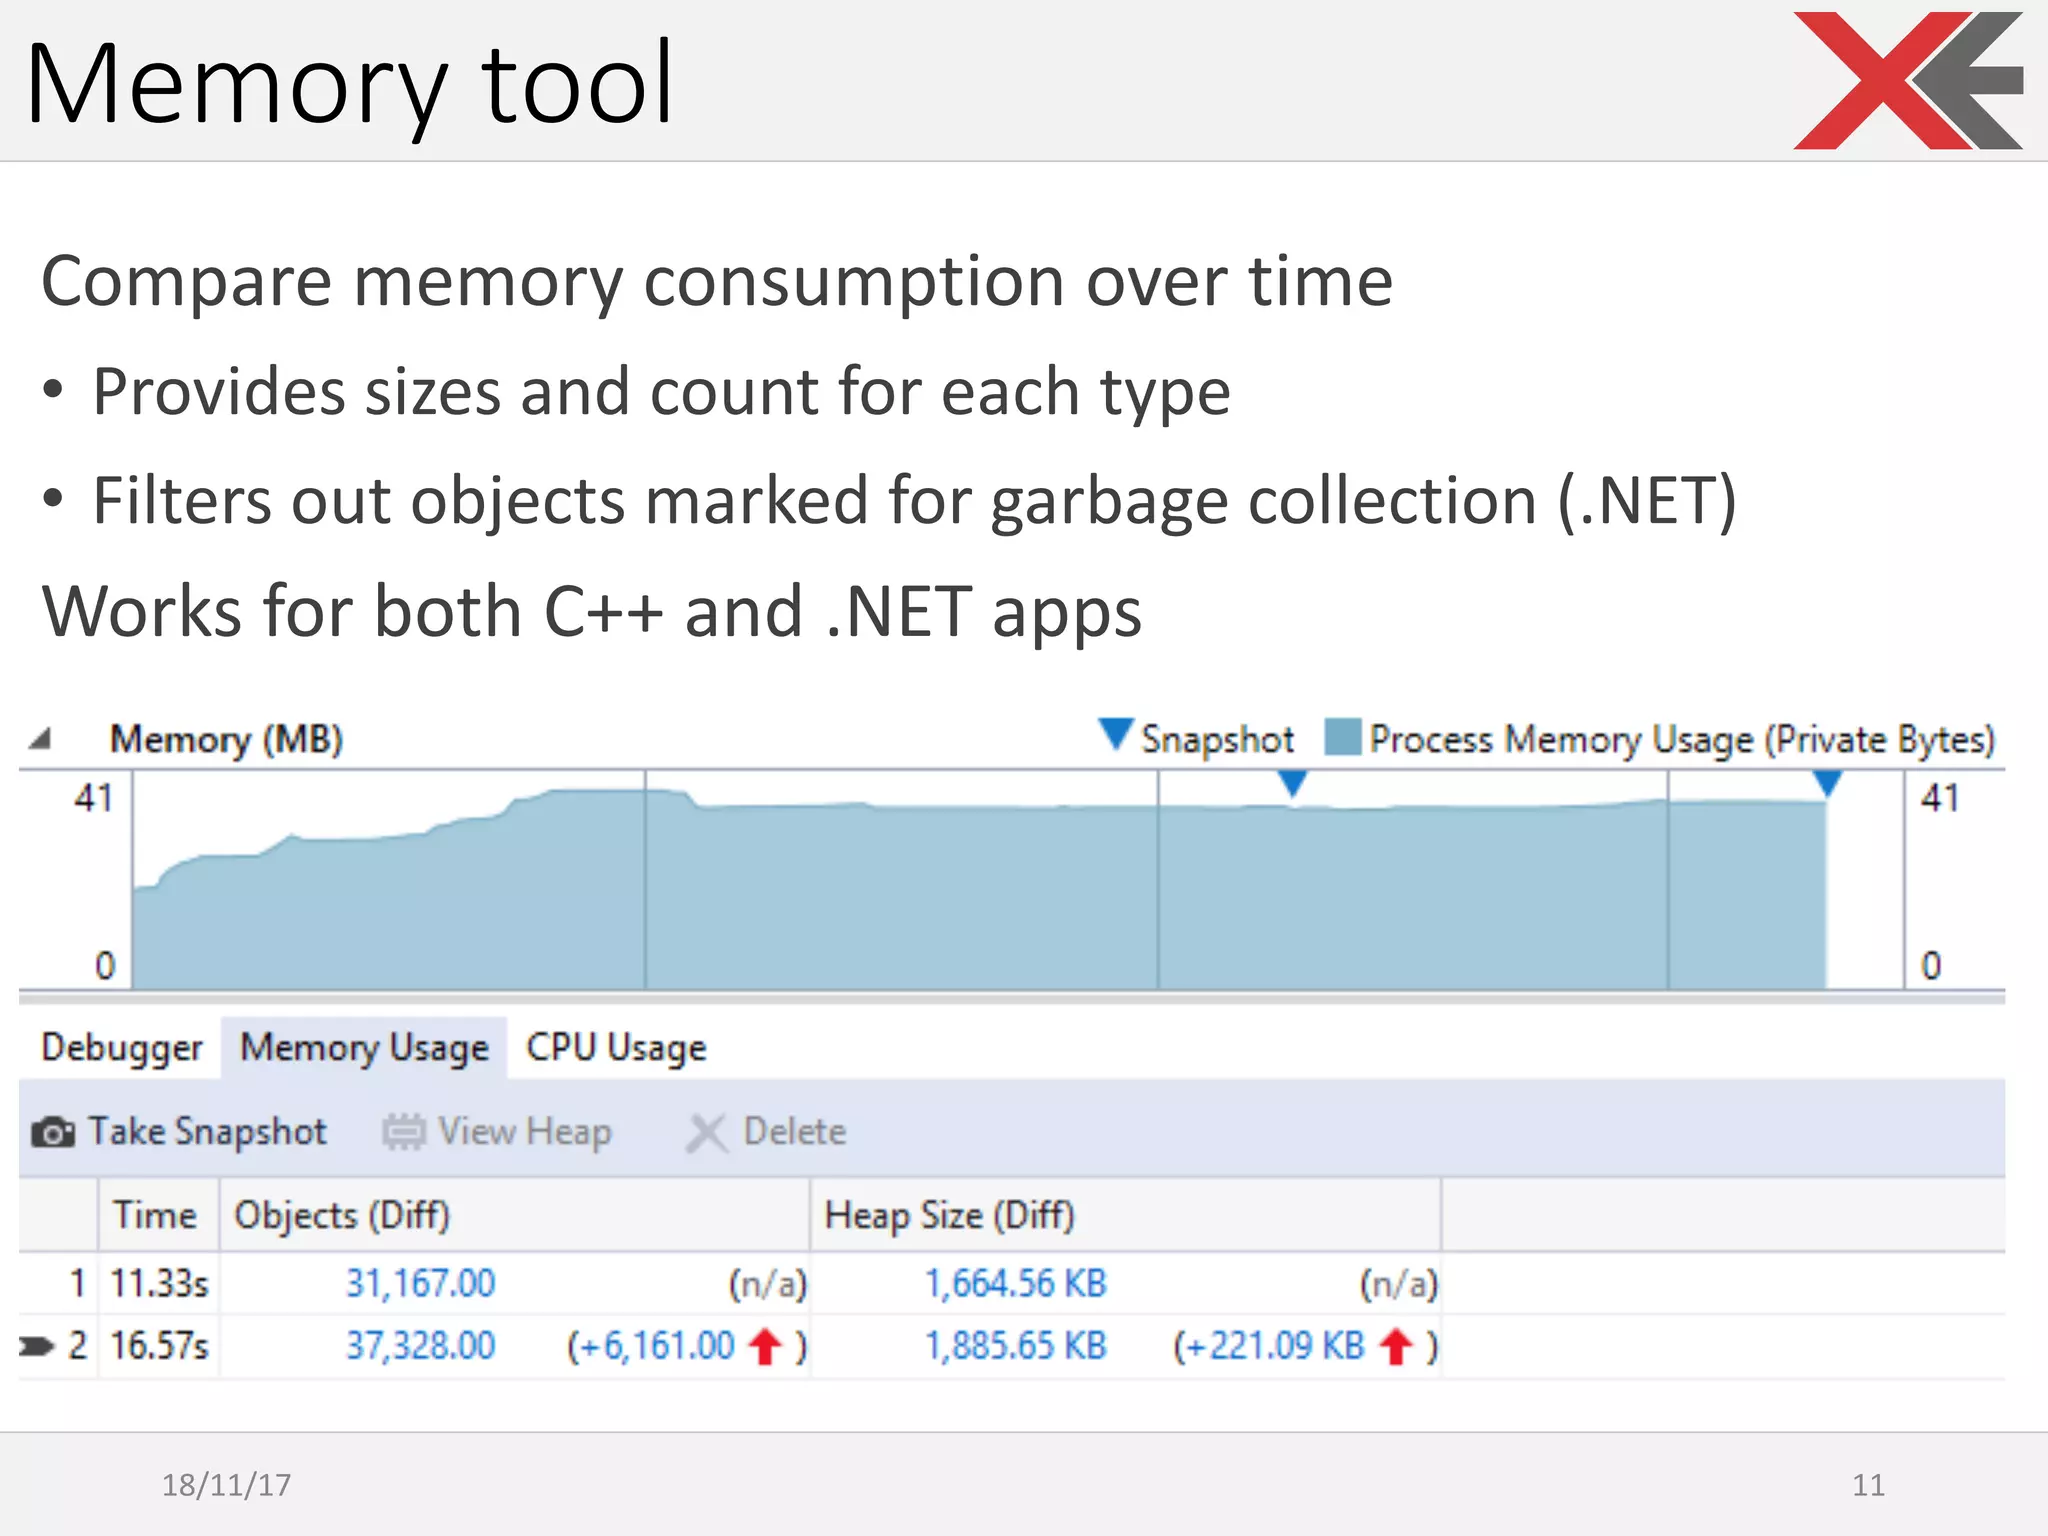Click the Process Memory Usage legend swatch
The width and height of the screenshot is (2048, 1536).
pyautogui.click(x=1342, y=738)
